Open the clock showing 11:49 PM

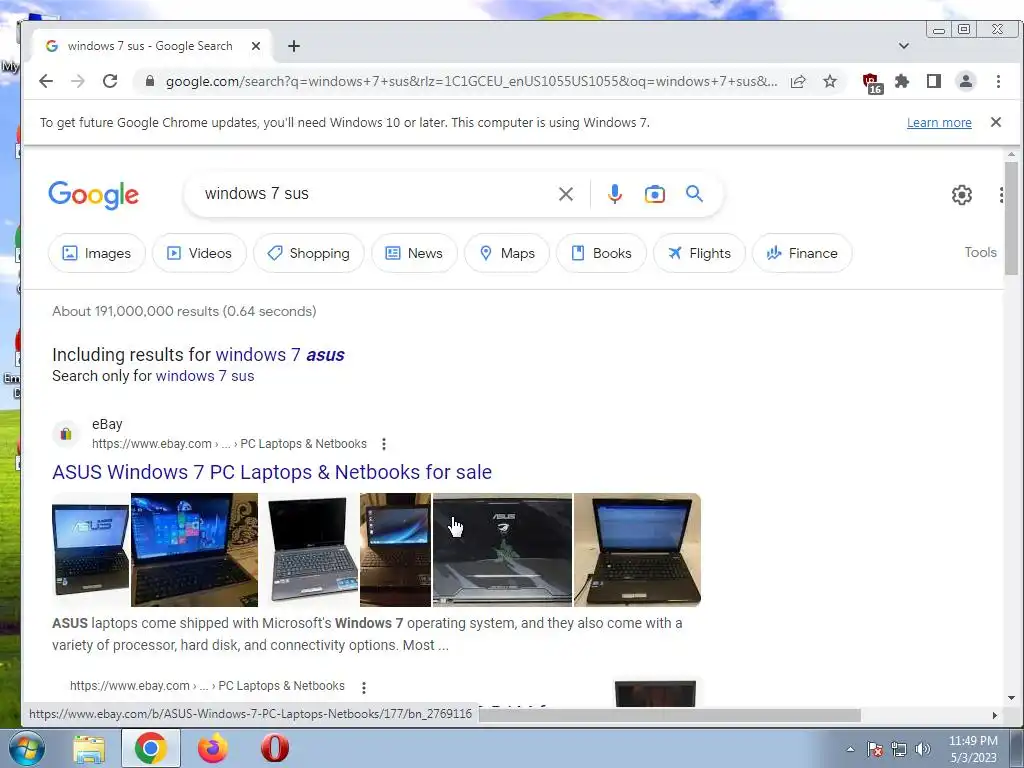973,749
